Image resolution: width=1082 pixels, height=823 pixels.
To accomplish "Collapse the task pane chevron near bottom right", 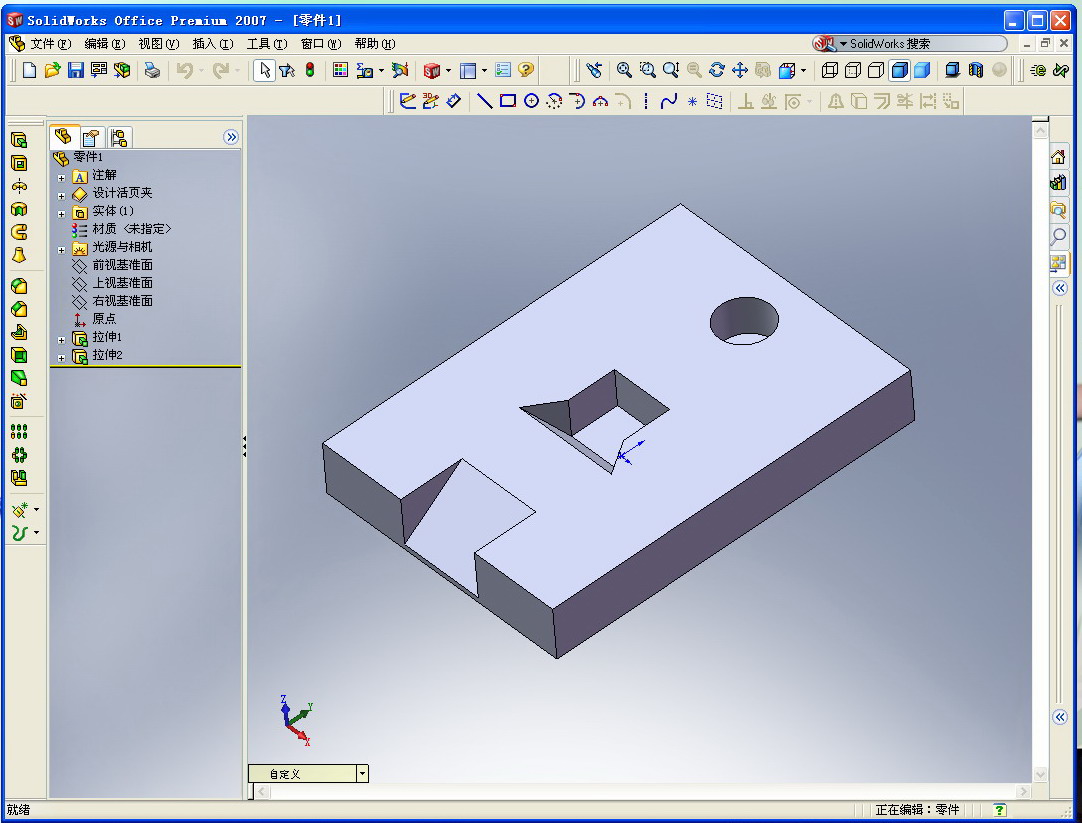I will click(1060, 717).
